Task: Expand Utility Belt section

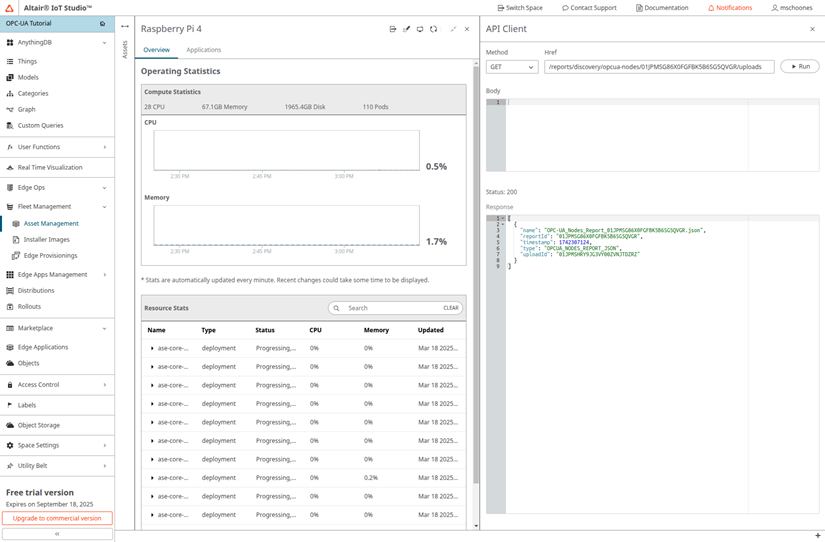Action: click(104, 466)
